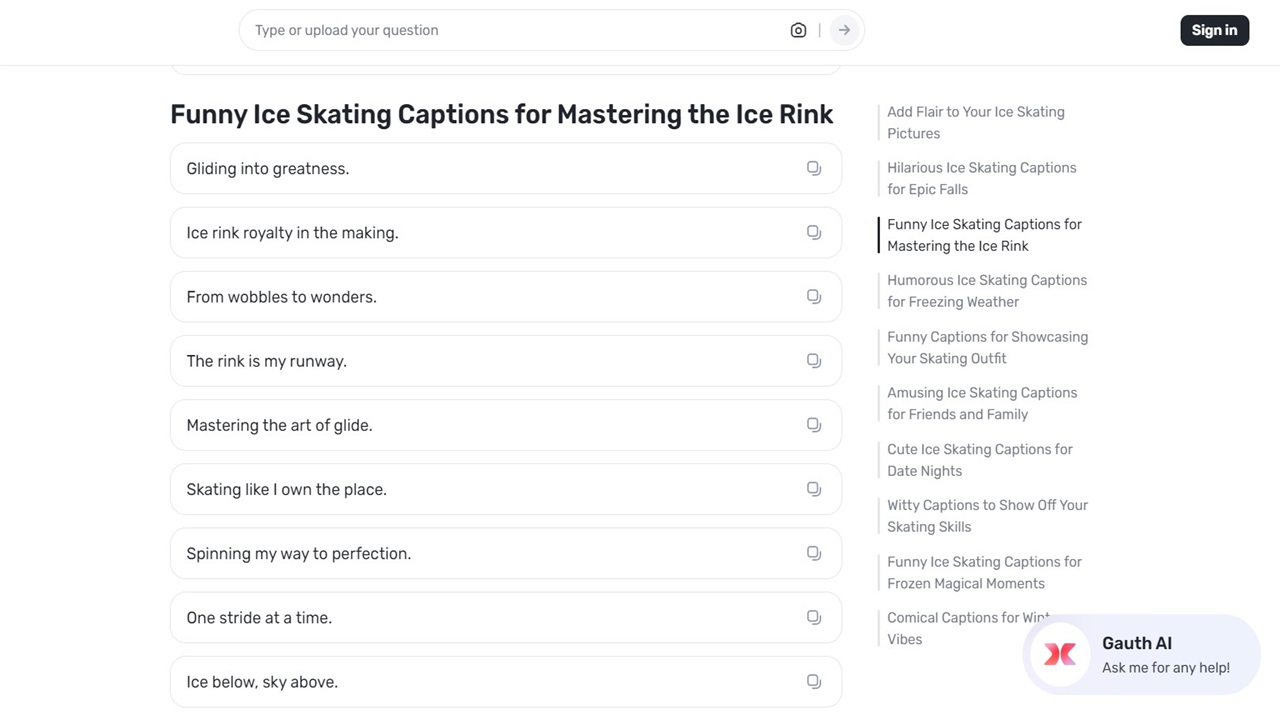
Task: Copy the 'Gliding into greatness.' caption
Action: (814, 168)
